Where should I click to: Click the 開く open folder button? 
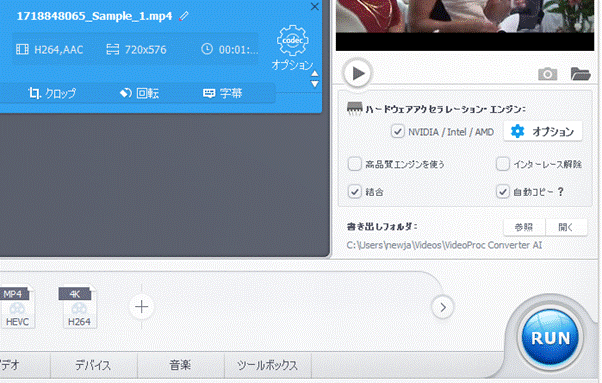(x=566, y=227)
